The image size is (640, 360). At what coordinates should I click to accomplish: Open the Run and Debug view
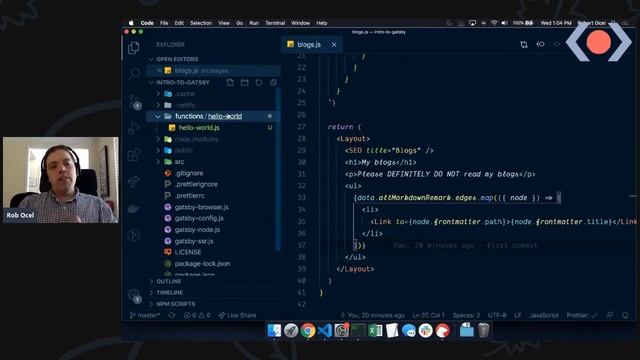coord(134,128)
